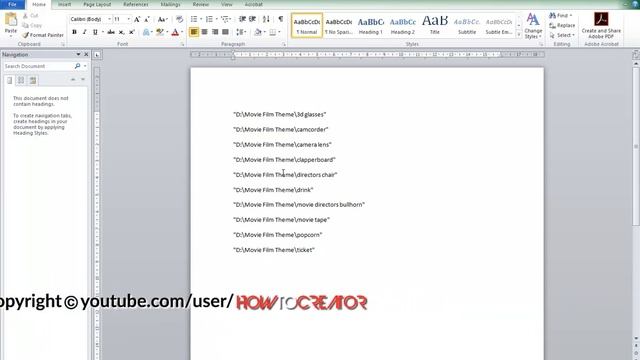Open the ruler tab selector
Viewport: 640px width, 360px height.
(x=97, y=55)
